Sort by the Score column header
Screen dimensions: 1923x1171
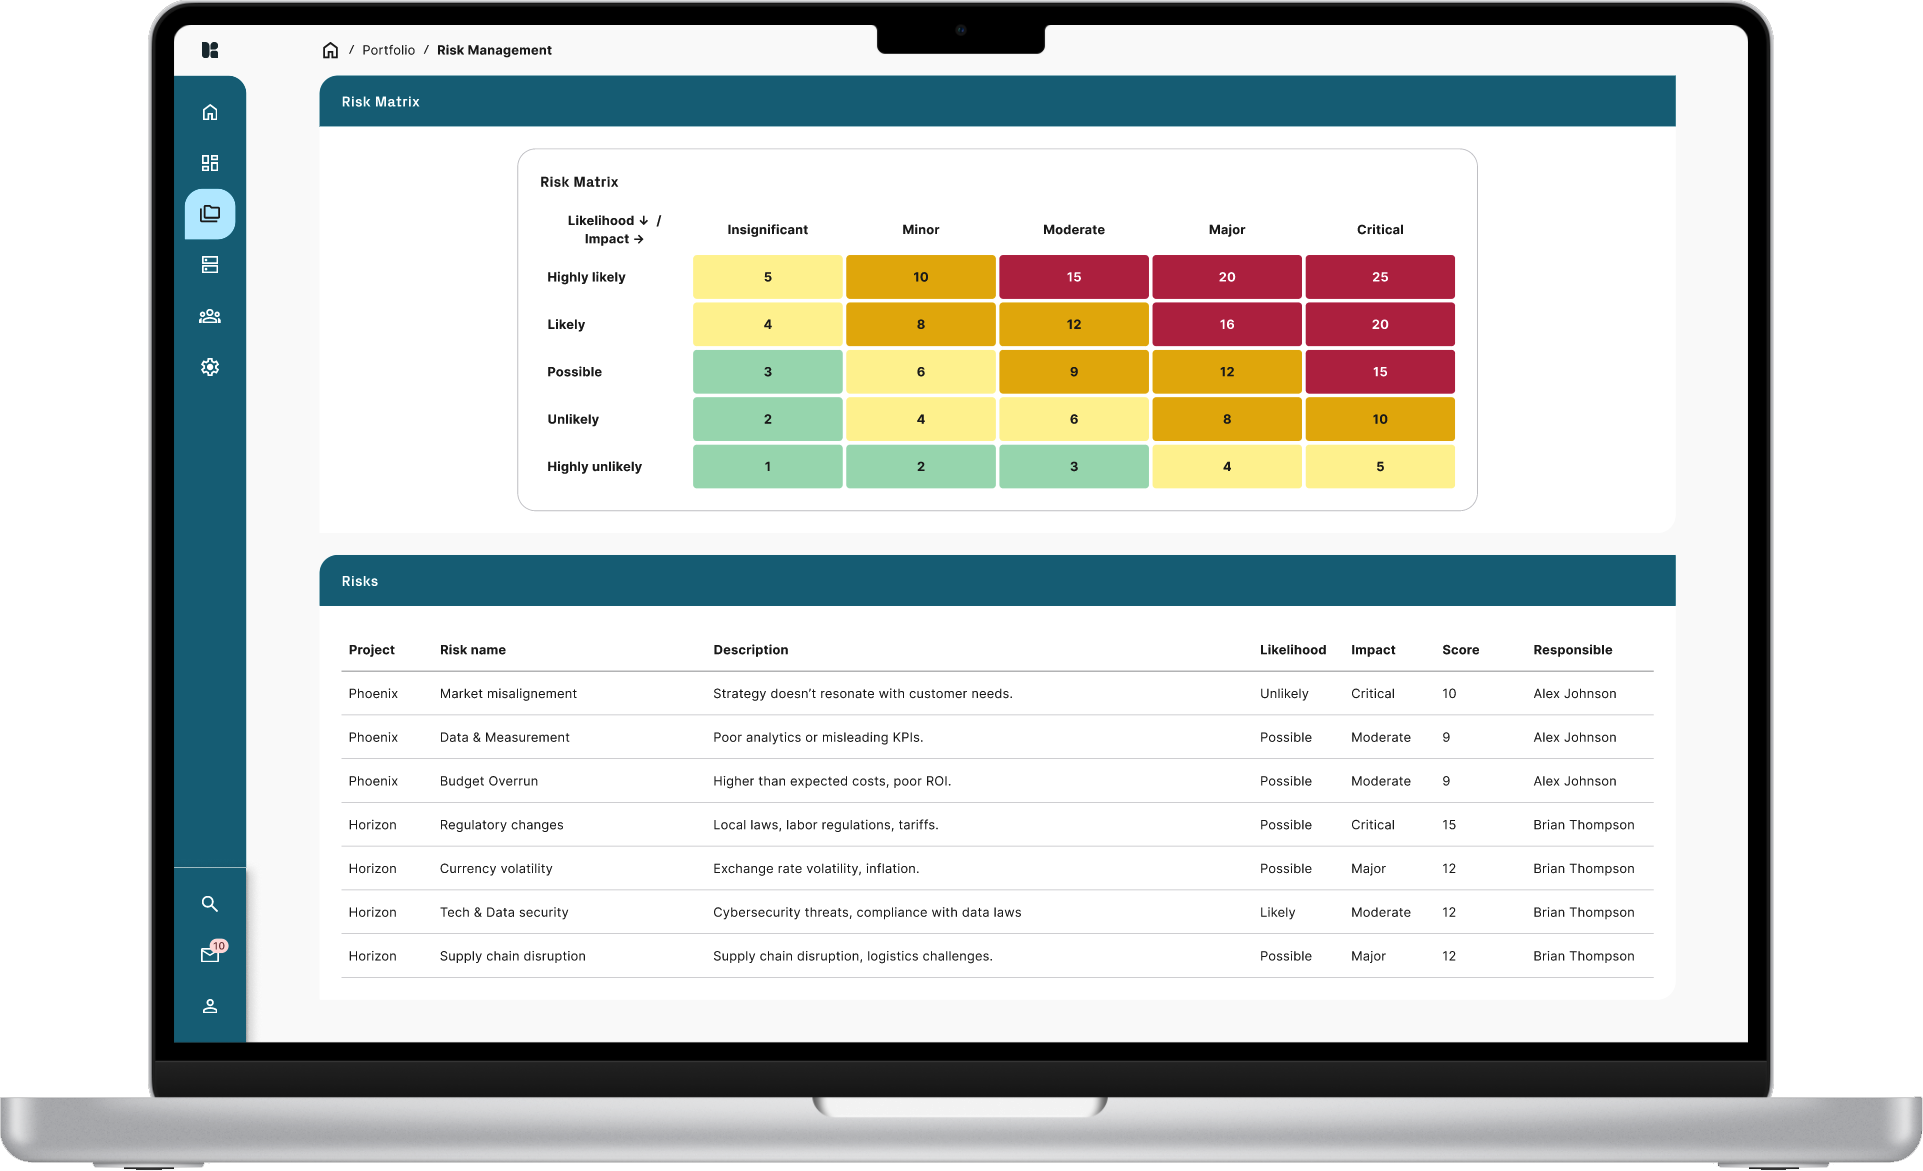point(1460,650)
